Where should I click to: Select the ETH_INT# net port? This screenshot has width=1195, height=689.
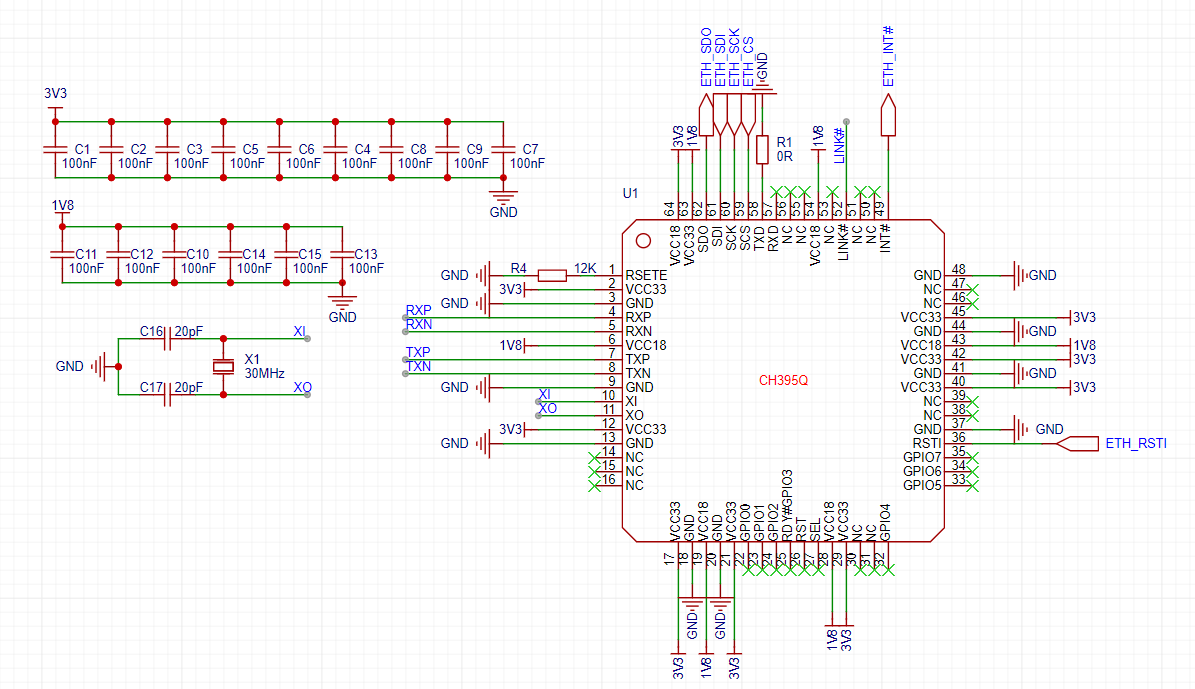coord(888,115)
